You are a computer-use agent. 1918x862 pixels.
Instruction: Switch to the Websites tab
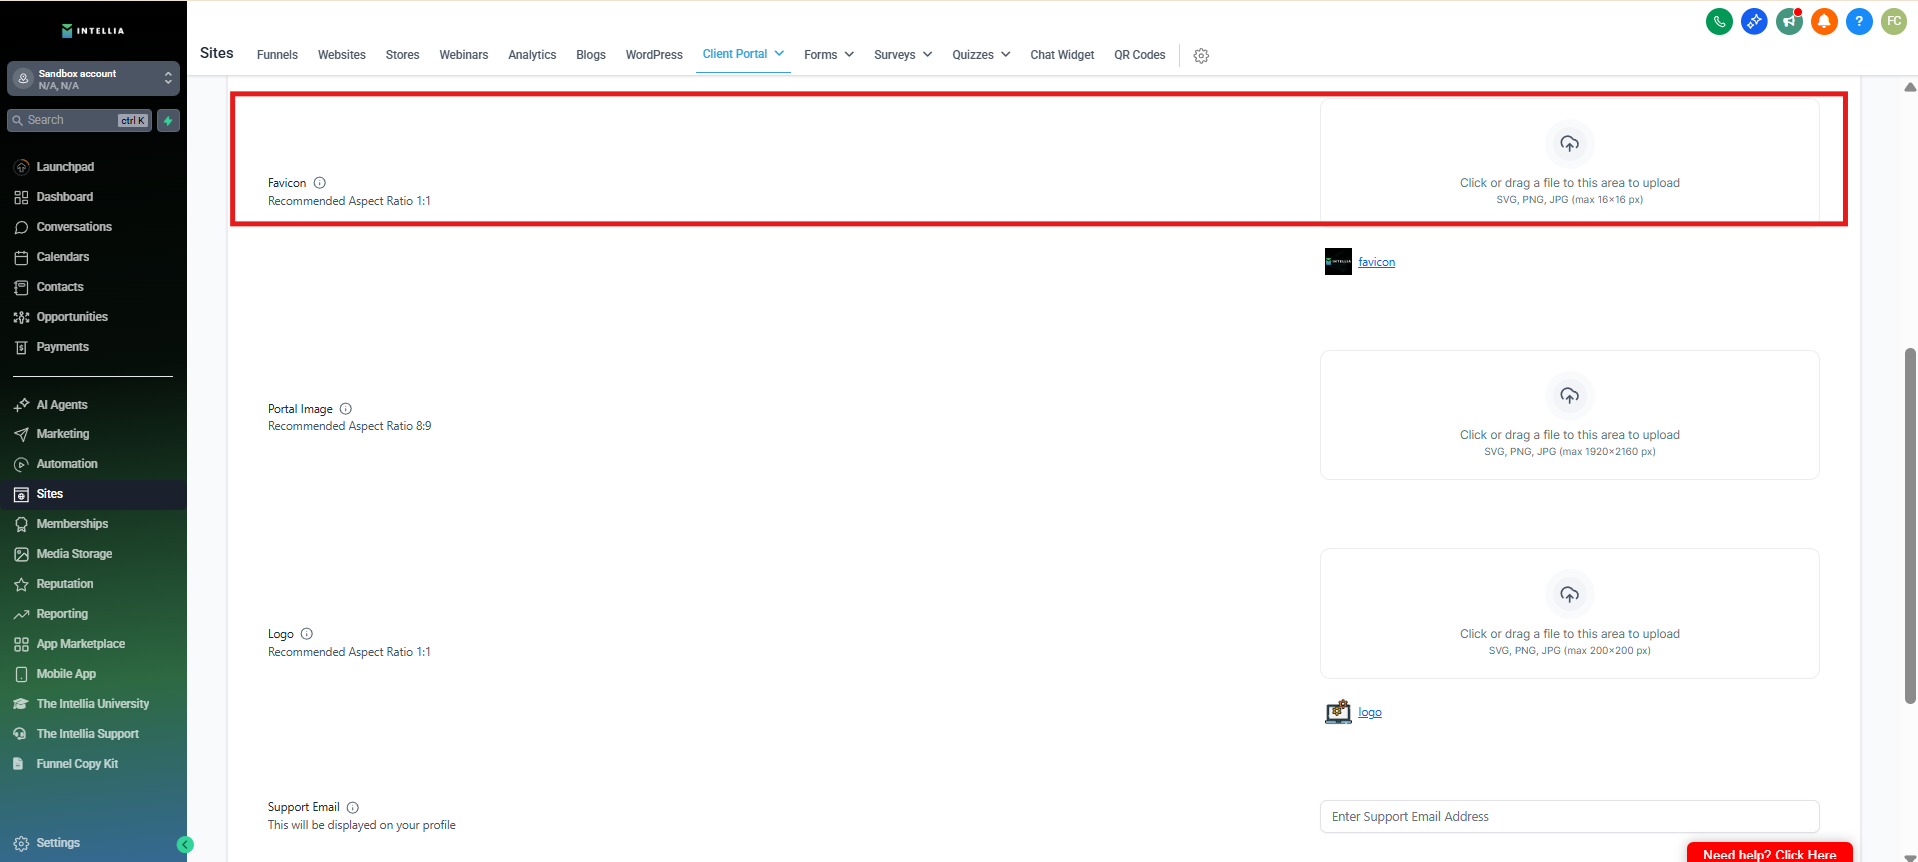(342, 55)
